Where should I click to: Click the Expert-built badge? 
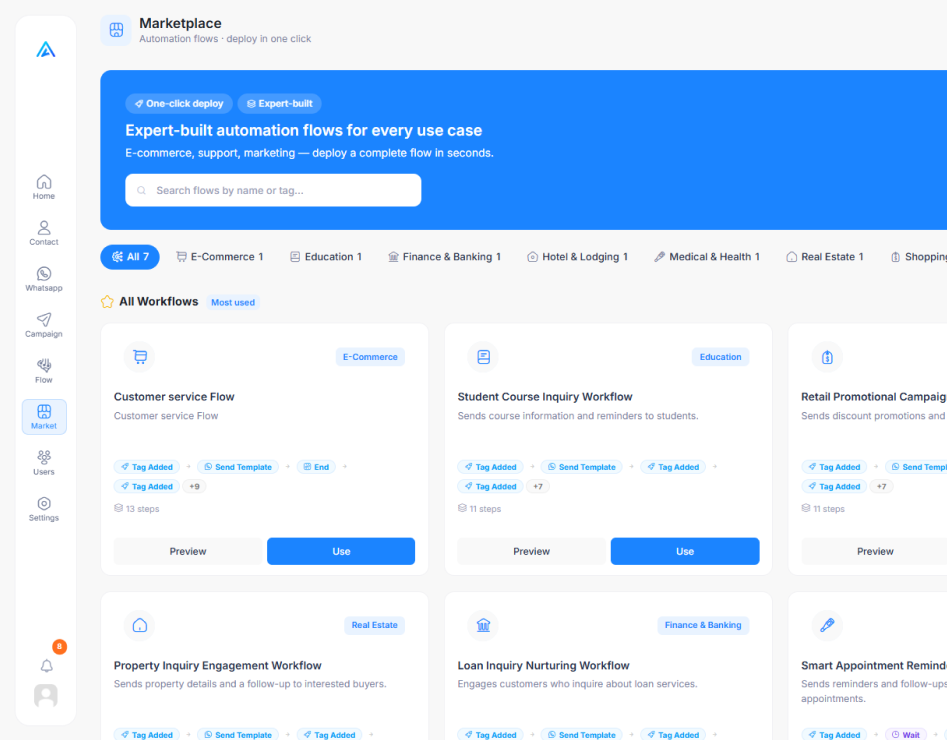tap(280, 103)
